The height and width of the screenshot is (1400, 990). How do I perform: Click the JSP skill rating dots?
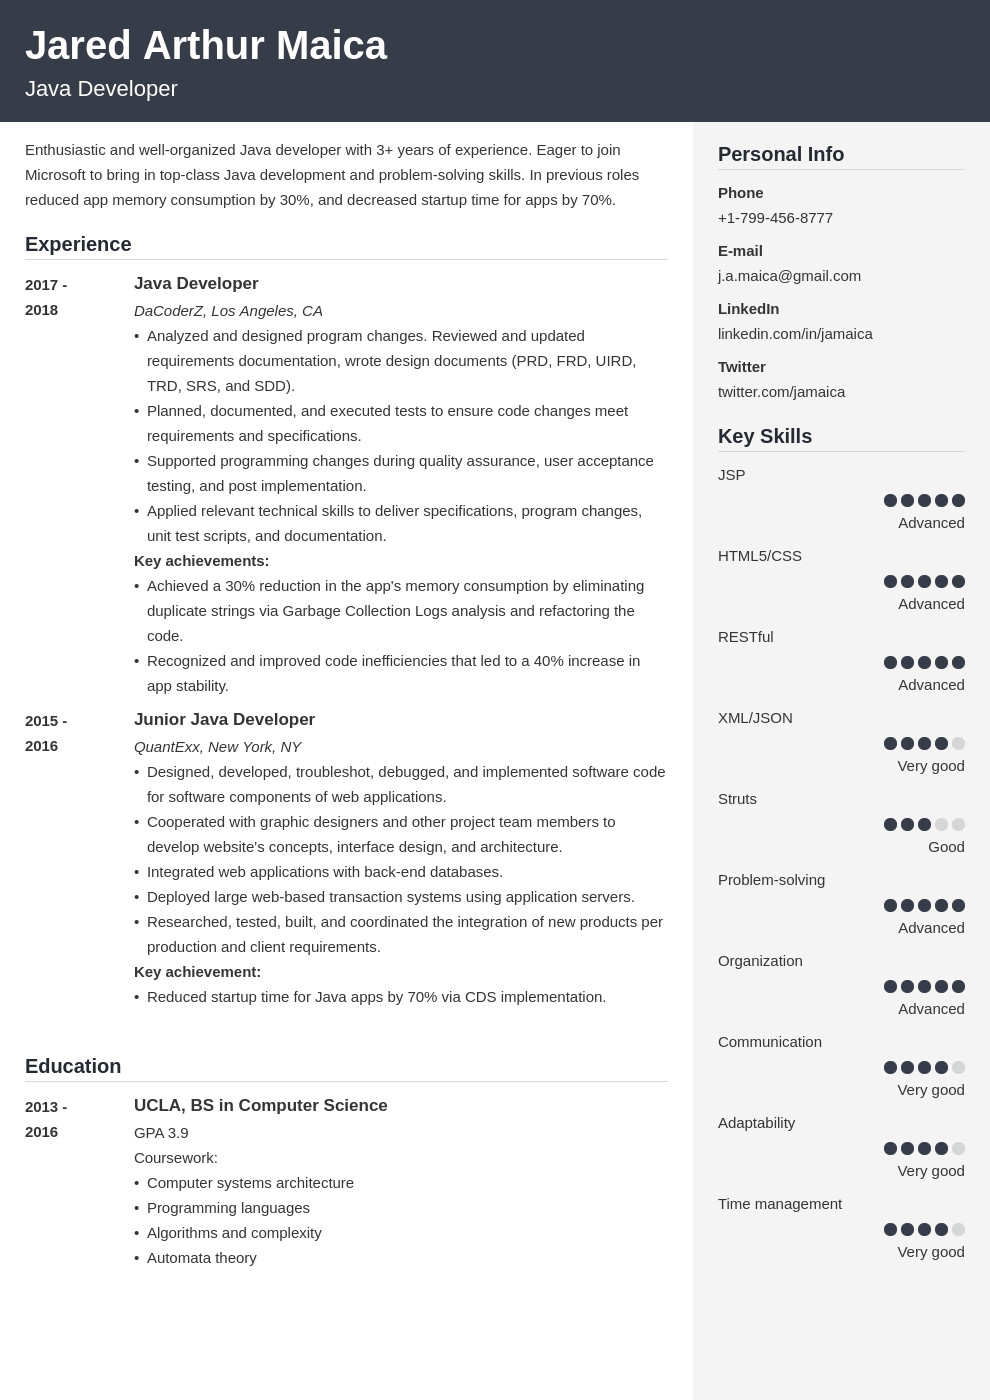(924, 500)
